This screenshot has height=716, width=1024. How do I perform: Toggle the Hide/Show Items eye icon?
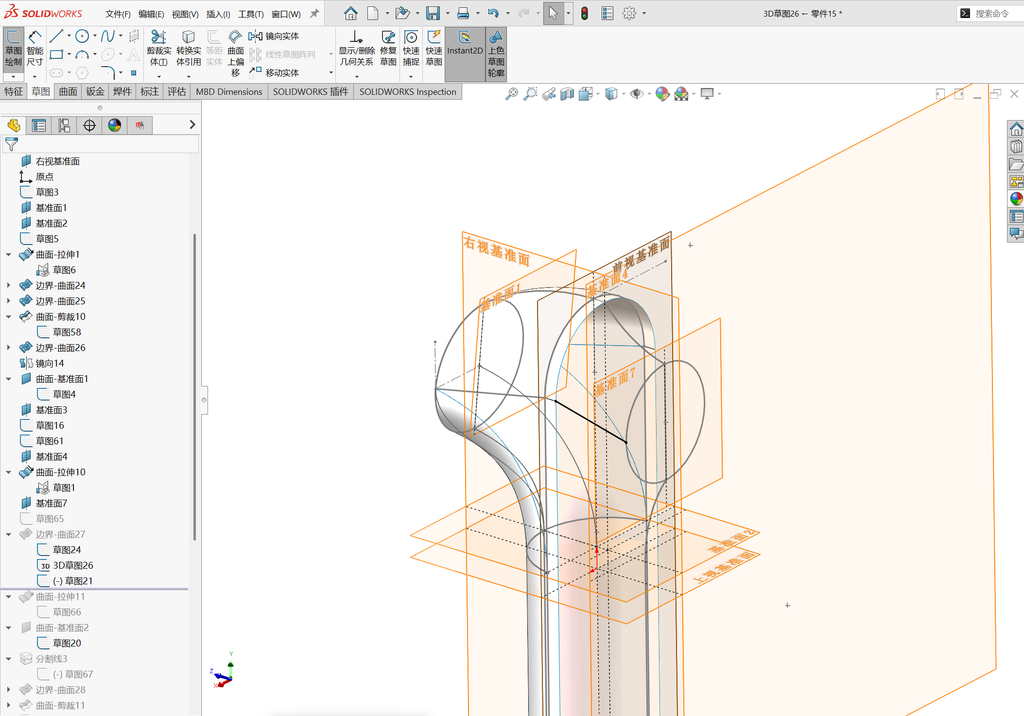[635, 94]
